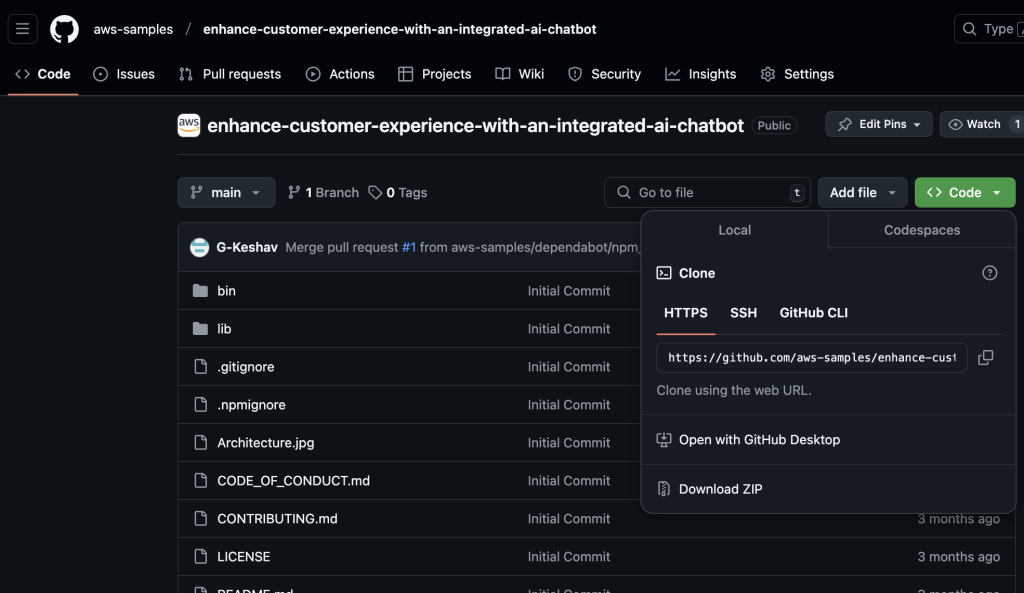Open pull request #1 link
Screen dimensions: 1024x593
coord(409,248)
